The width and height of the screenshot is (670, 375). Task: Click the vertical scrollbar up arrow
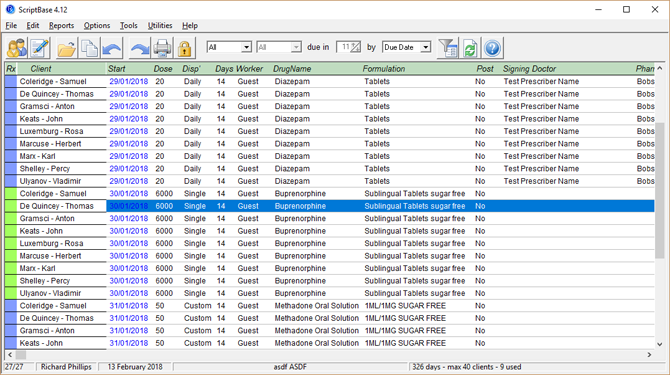659,68
